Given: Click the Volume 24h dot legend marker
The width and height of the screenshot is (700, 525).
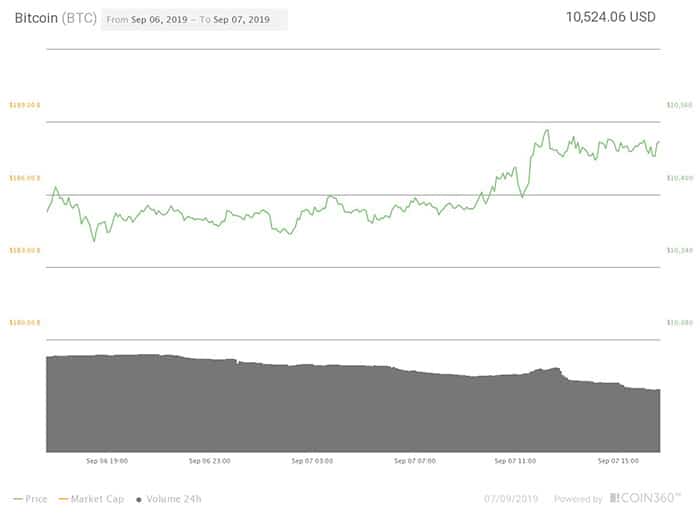Looking at the screenshot, I should click(x=137, y=498).
